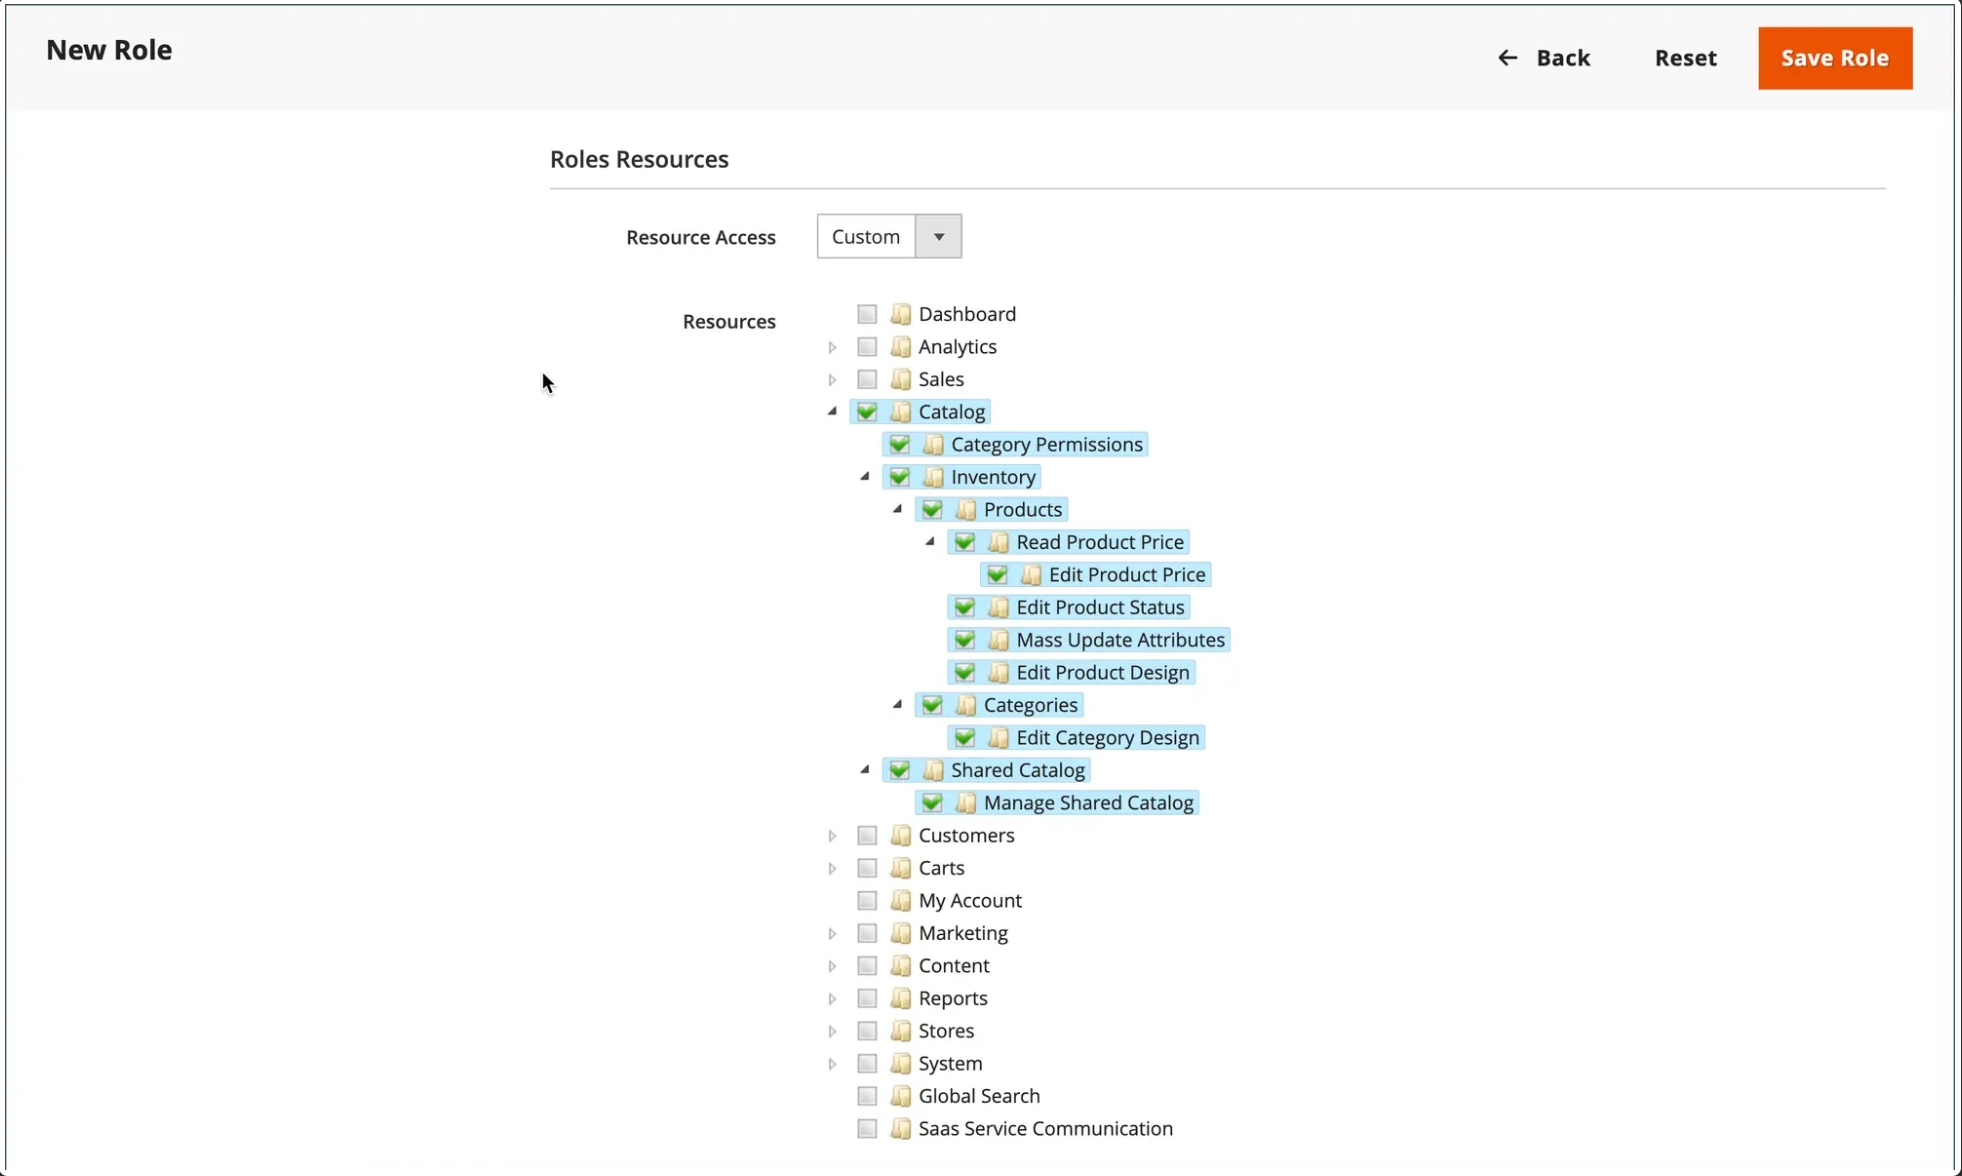Viewport: 1962px width, 1176px height.
Task: Collapse the Read Product Price node
Action: point(930,541)
